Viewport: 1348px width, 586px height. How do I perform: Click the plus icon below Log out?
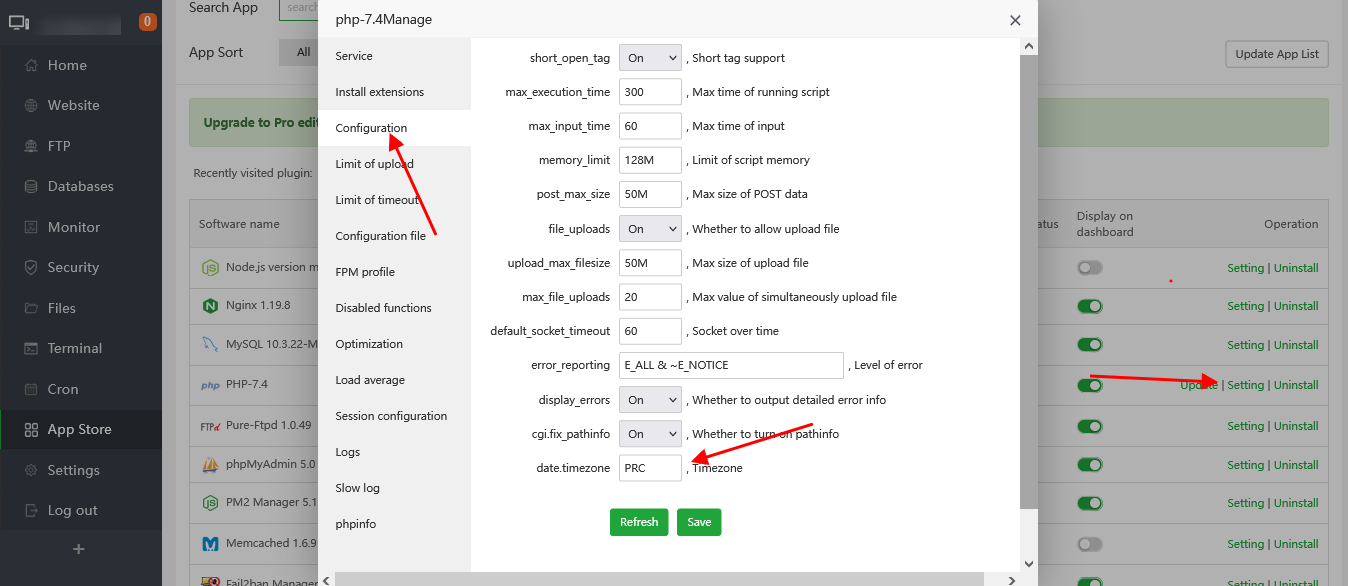79,549
